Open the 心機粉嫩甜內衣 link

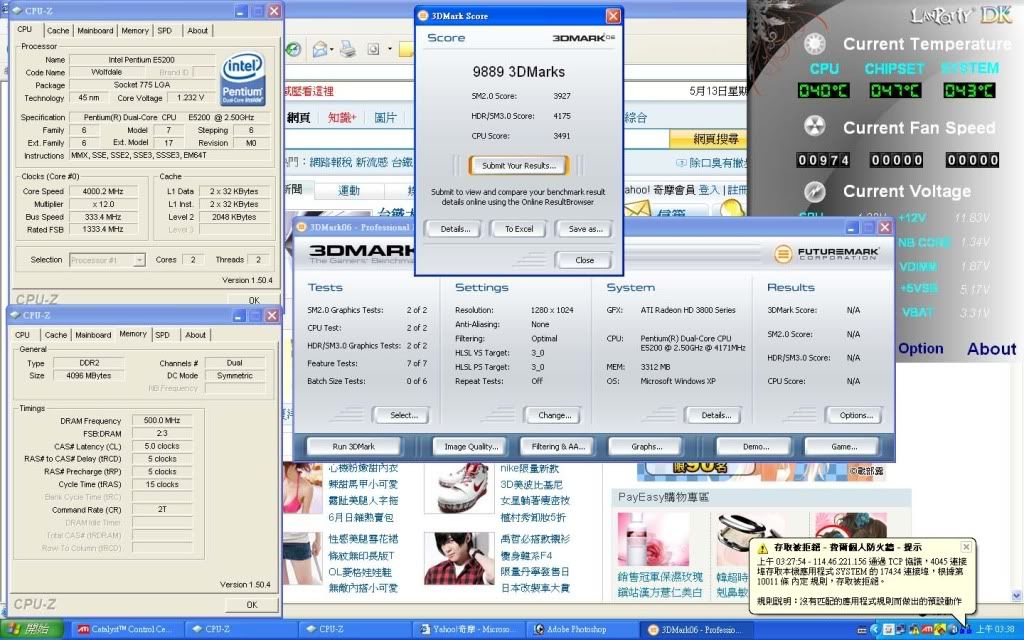[x=363, y=468]
